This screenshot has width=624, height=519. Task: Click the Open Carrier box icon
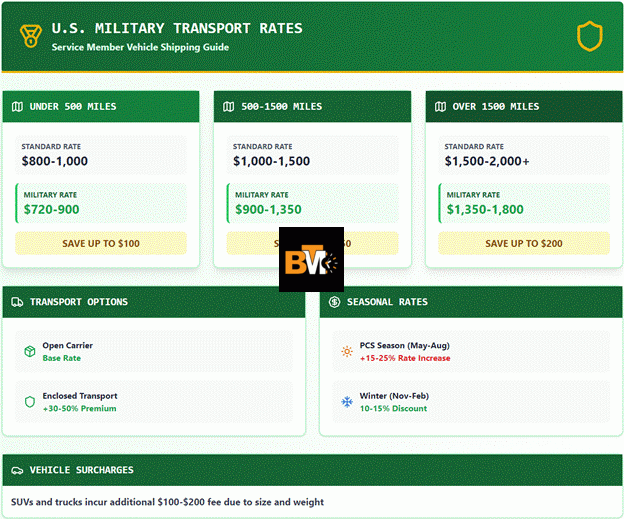click(x=30, y=352)
